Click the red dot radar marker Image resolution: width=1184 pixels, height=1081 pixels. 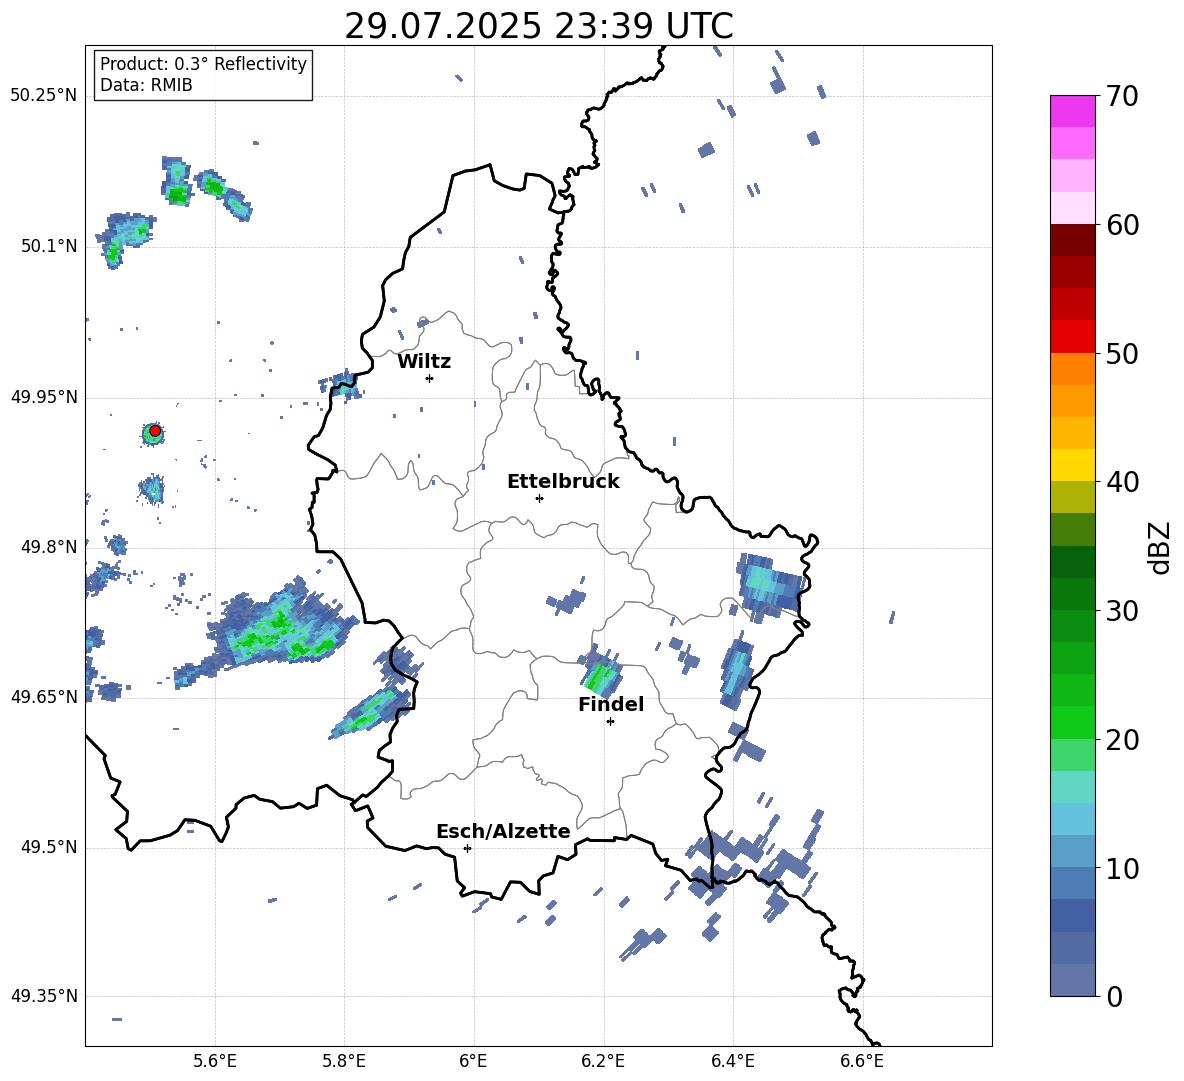coord(155,431)
